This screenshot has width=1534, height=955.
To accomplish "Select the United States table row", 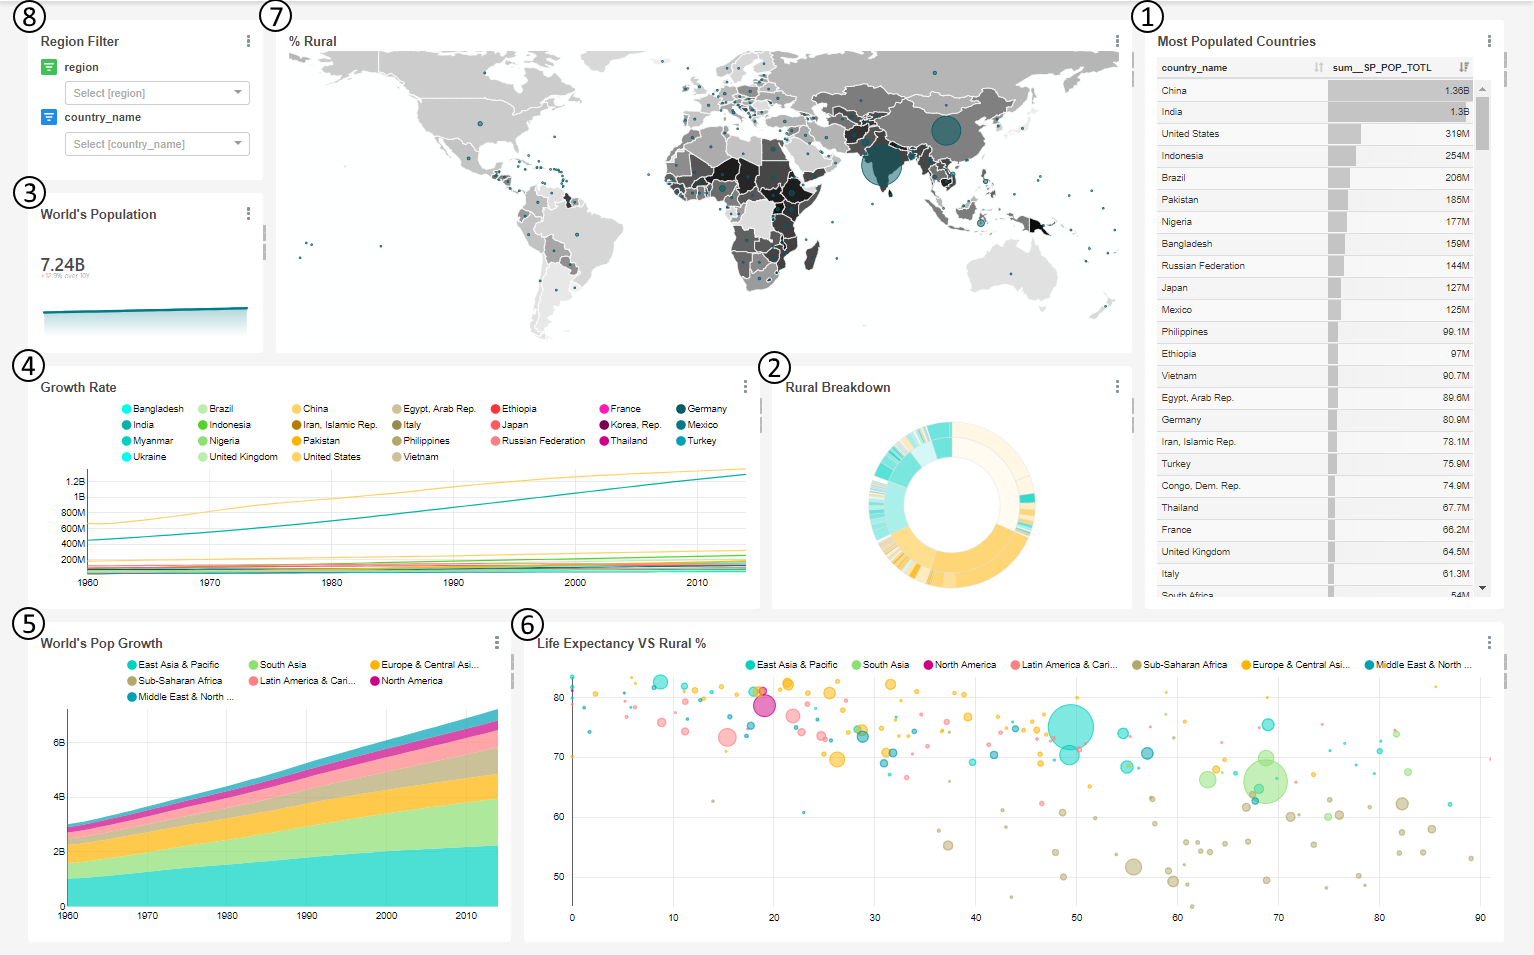I will point(1315,134).
